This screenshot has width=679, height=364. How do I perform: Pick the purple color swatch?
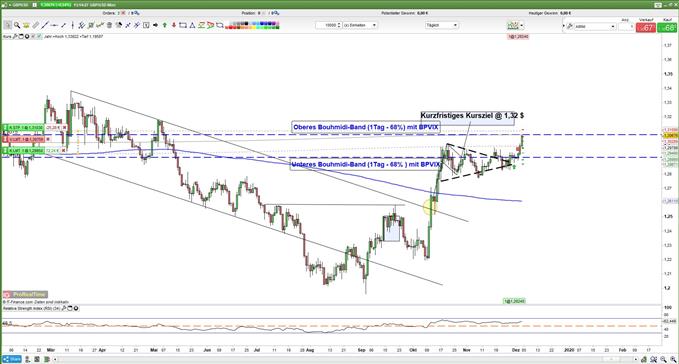pyautogui.click(x=274, y=23)
